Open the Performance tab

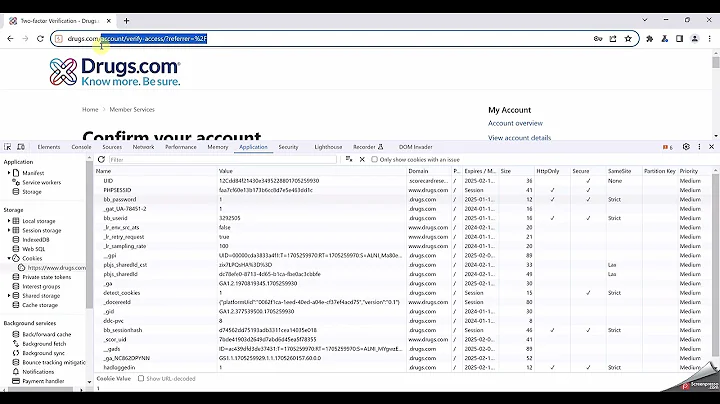[x=180, y=147]
